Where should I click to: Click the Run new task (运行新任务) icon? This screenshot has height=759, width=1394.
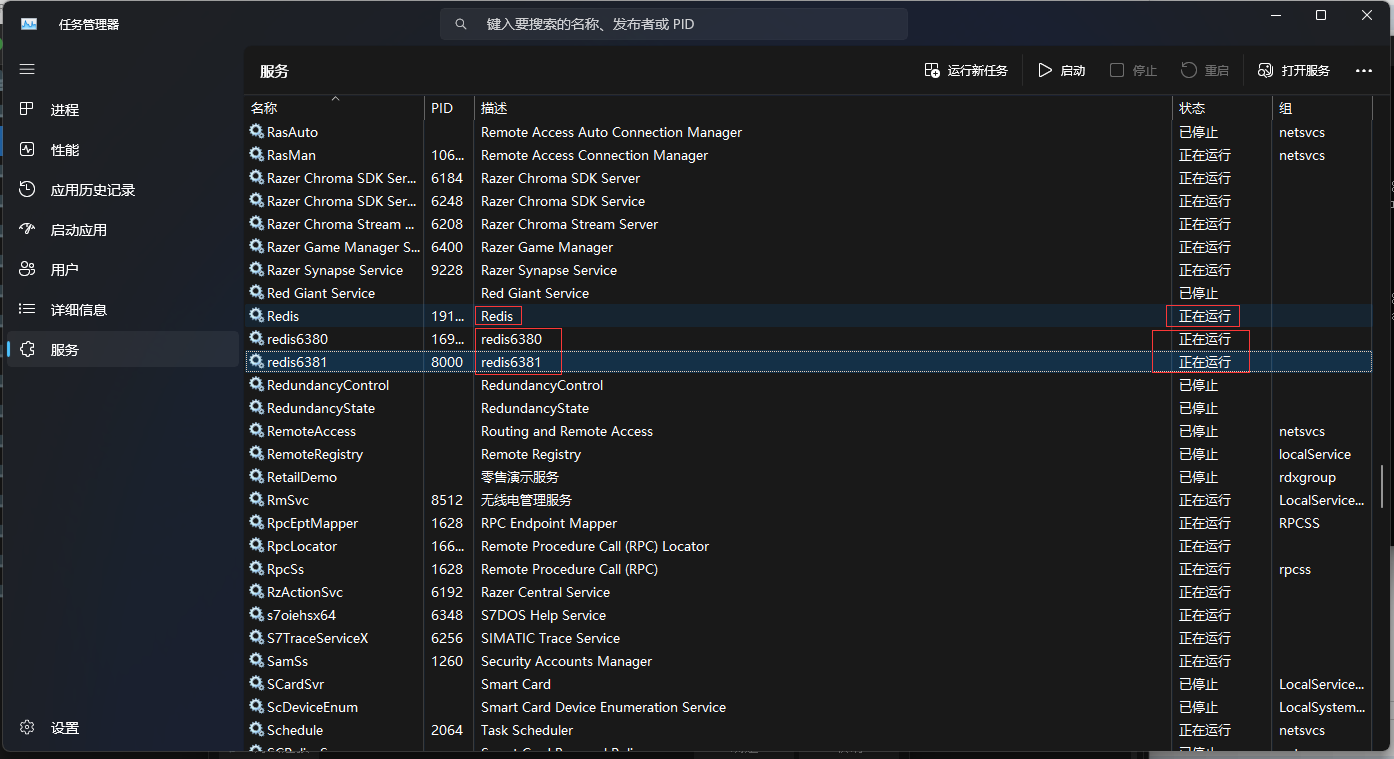pos(932,70)
